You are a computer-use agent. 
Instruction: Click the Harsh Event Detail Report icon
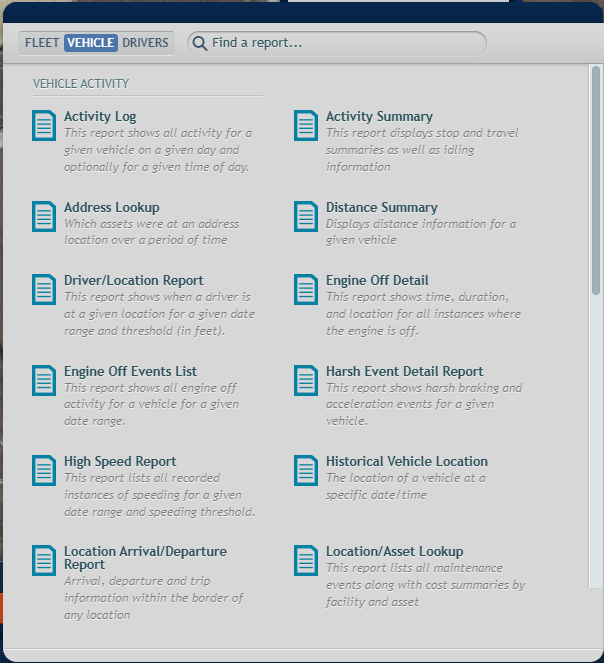[x=306, y=380]
